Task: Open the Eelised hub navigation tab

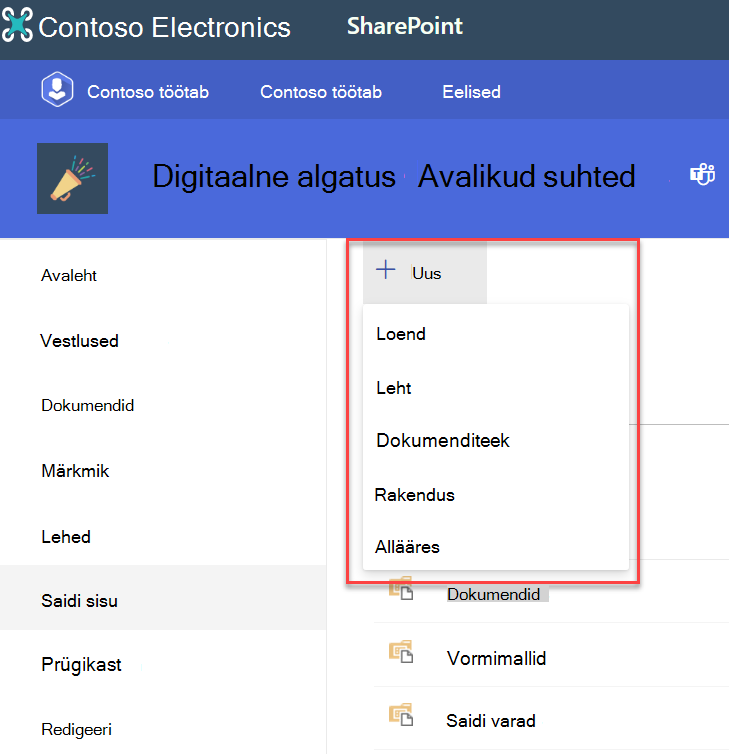Action: point(471,91)
